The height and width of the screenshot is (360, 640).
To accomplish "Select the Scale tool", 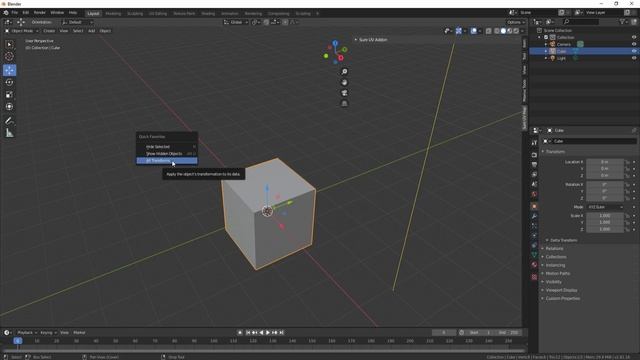I will point(9,95).
